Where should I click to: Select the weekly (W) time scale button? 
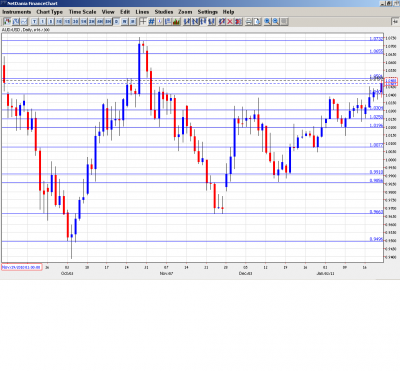point(124,22)
